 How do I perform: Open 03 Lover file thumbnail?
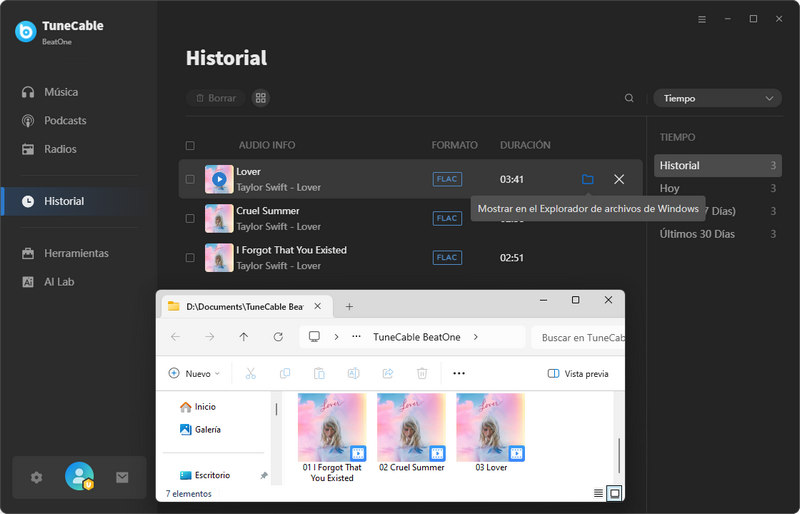pos(491,427)
